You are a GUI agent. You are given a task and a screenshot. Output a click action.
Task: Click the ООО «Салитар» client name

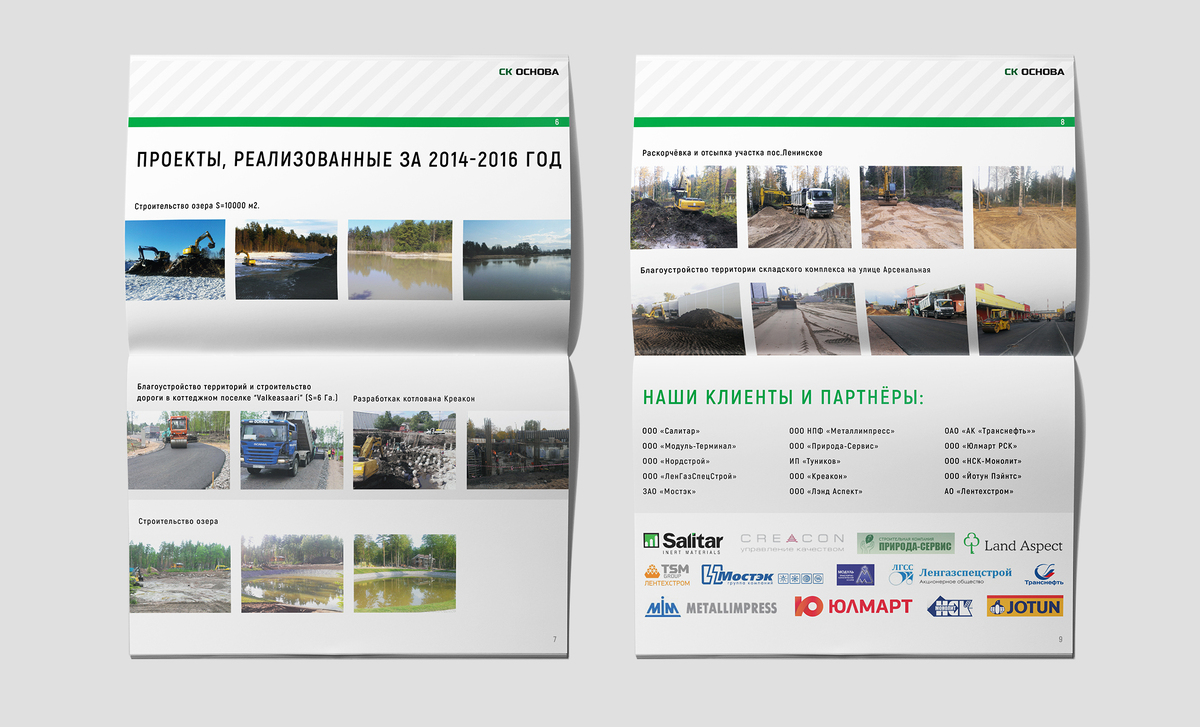pyautogui.click(x=671, y=431)
